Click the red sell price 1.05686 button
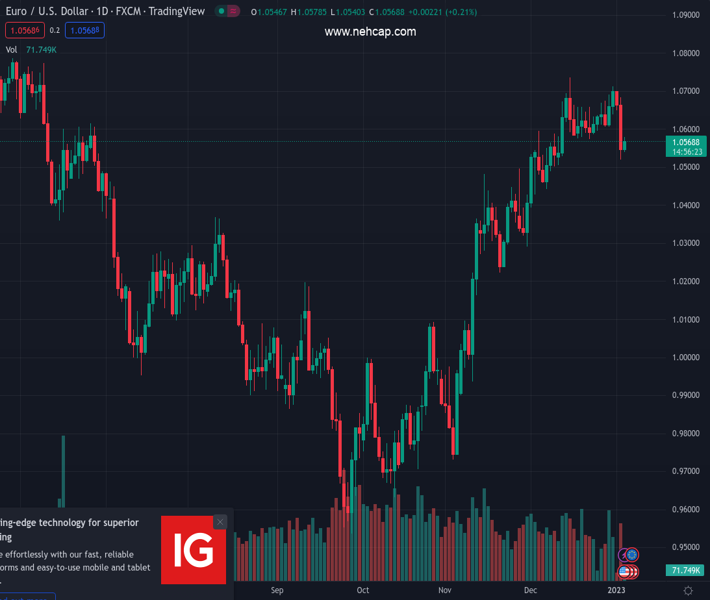The height and width of the screenshot is (600, 710). [24, 30]
